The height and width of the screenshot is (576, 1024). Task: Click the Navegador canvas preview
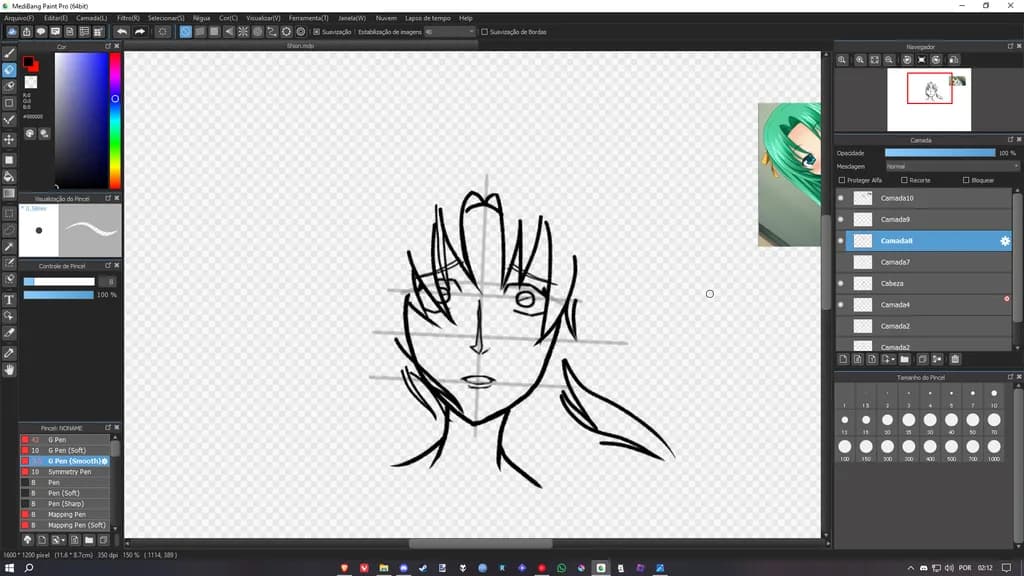pyautogui.click(x=929, y=99)
